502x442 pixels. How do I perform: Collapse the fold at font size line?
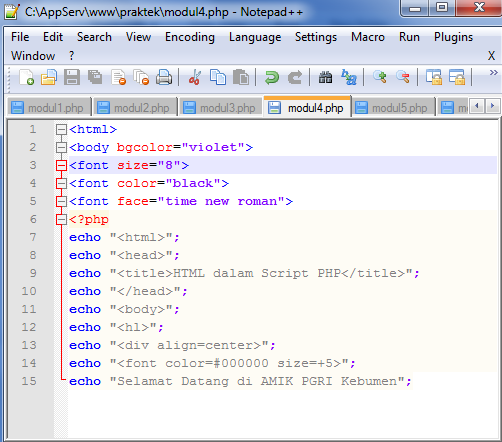pos(61,165)
